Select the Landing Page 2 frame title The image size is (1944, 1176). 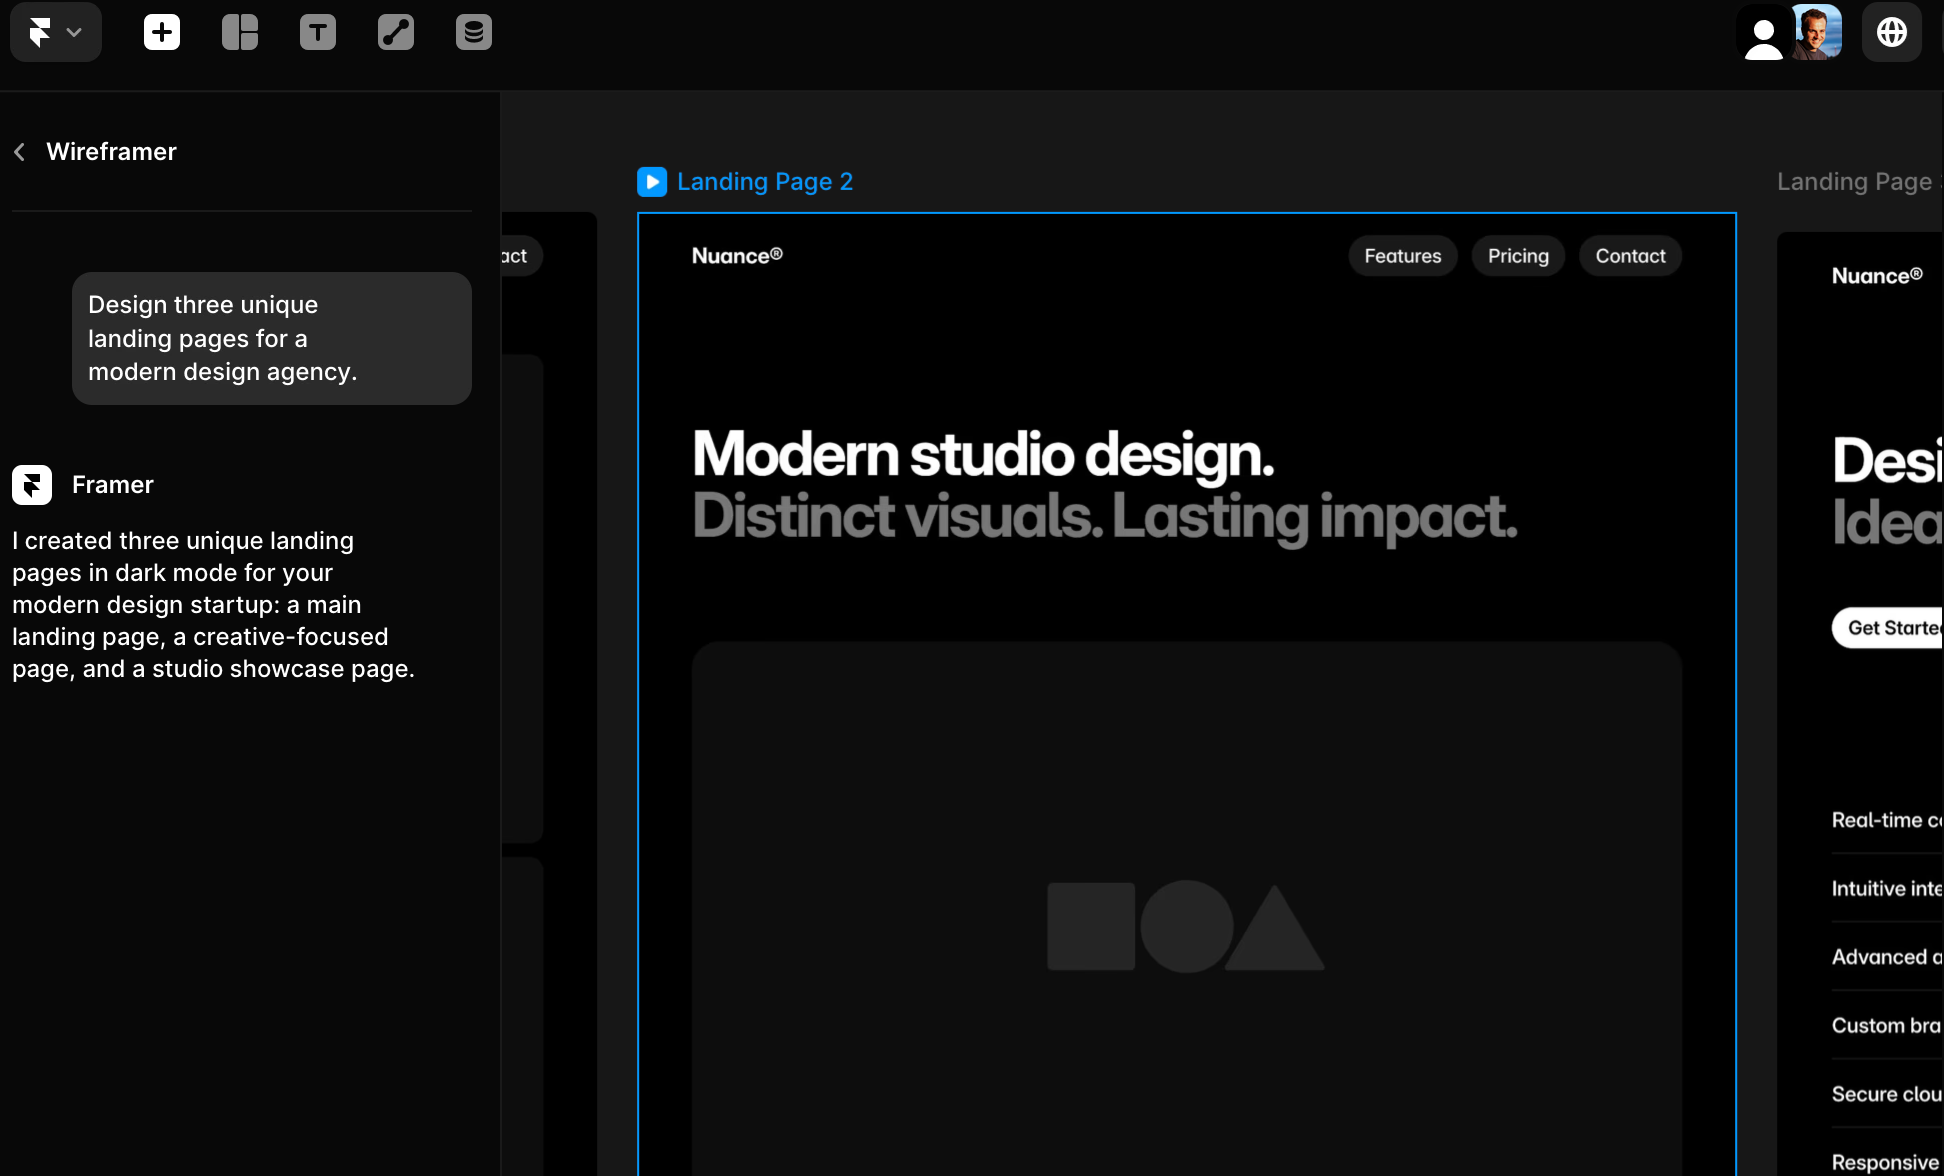[x=764, y=181]
